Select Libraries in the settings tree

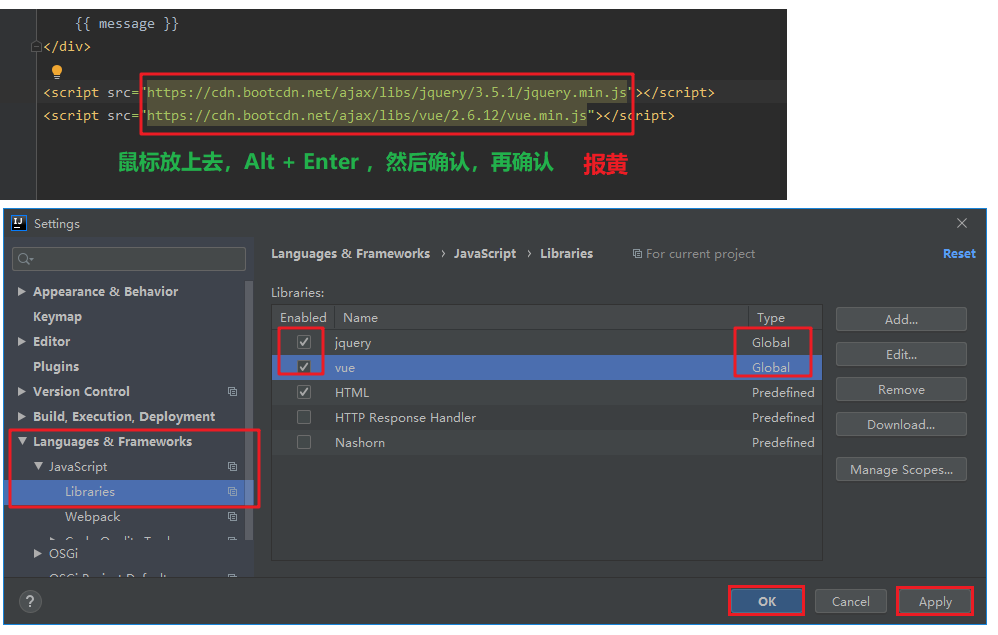click(90, 492)
